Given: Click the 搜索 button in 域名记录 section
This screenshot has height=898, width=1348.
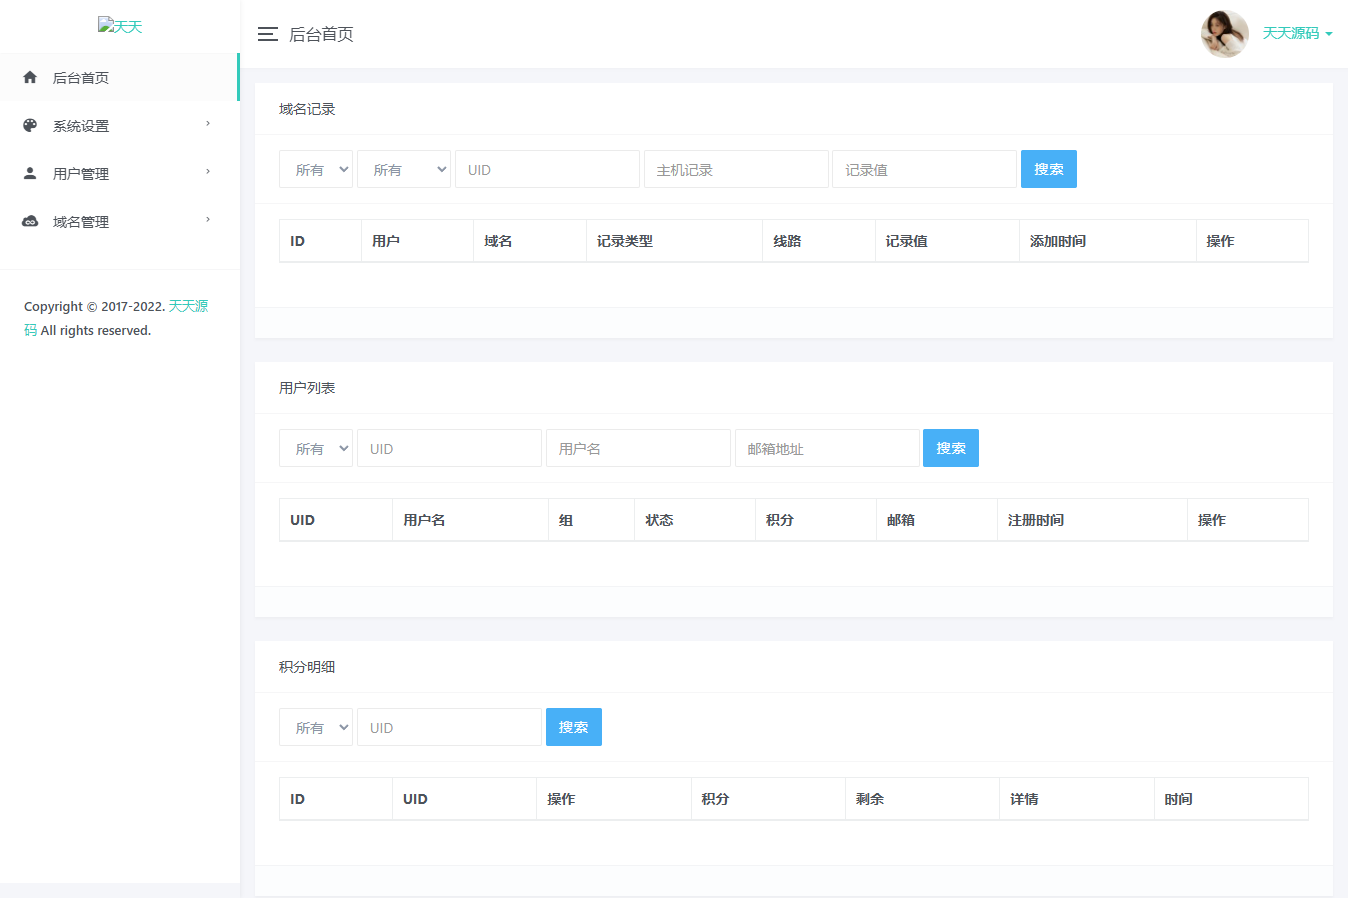Looking at the screenshot, I should 1048,168.
